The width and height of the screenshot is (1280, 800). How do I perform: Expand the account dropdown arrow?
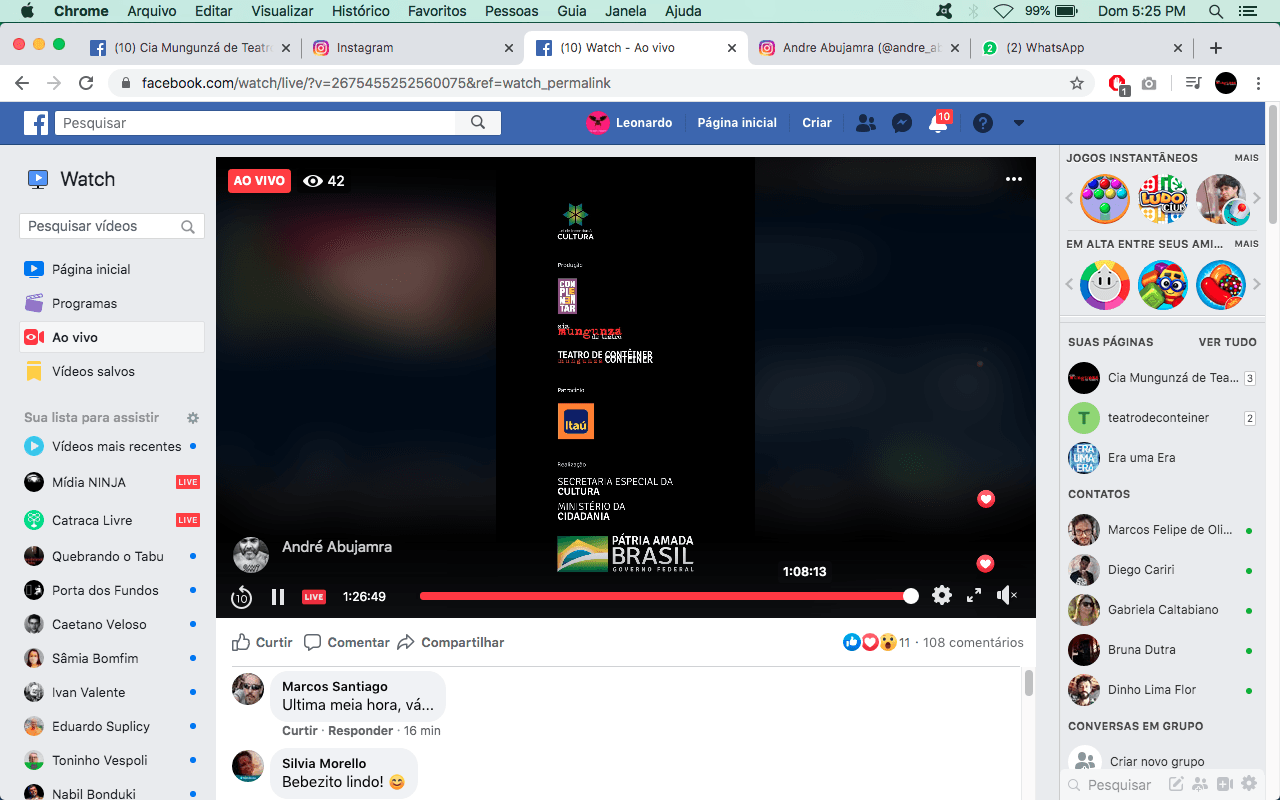[1019, 123]
